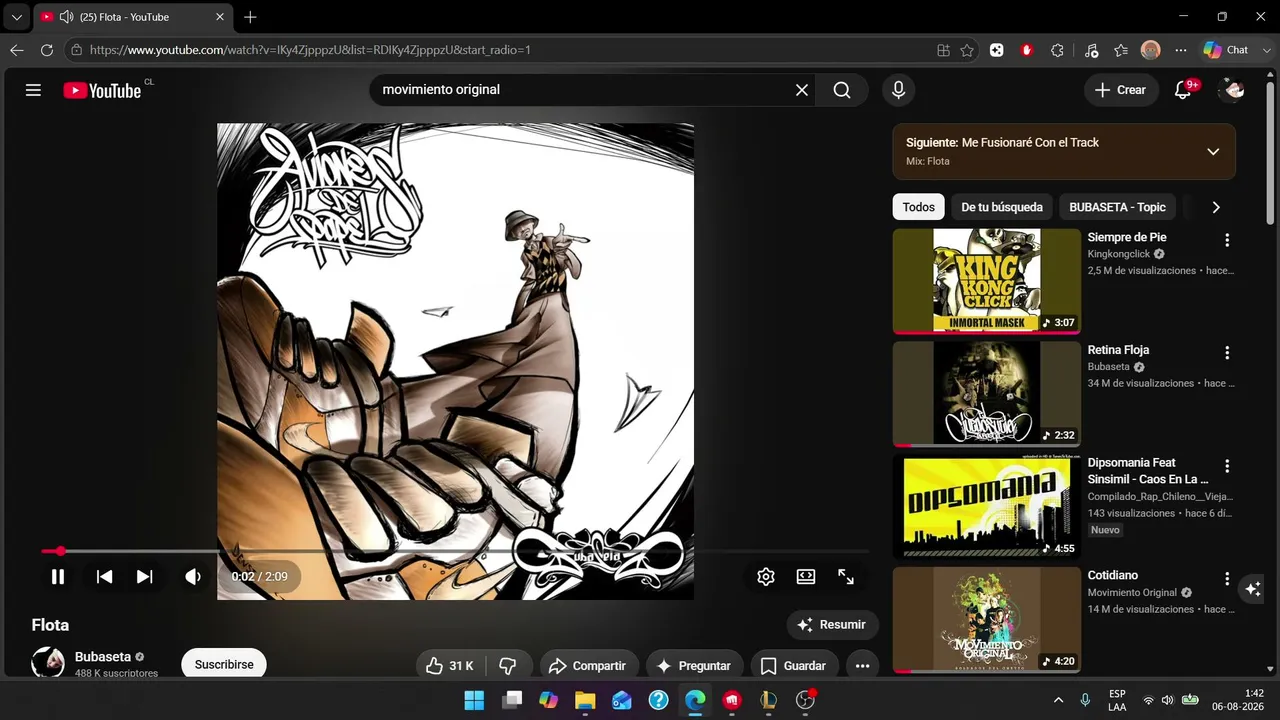
Task: Open the Crear menu
Action: [1121, 90]
